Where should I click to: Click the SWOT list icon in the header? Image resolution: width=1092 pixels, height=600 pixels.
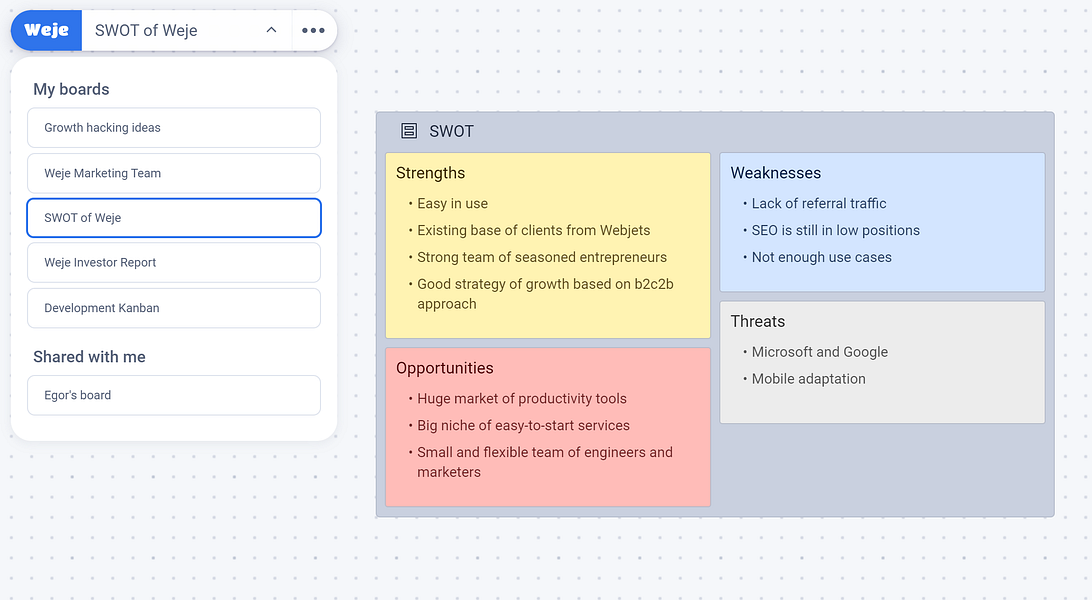coord(409,131)
